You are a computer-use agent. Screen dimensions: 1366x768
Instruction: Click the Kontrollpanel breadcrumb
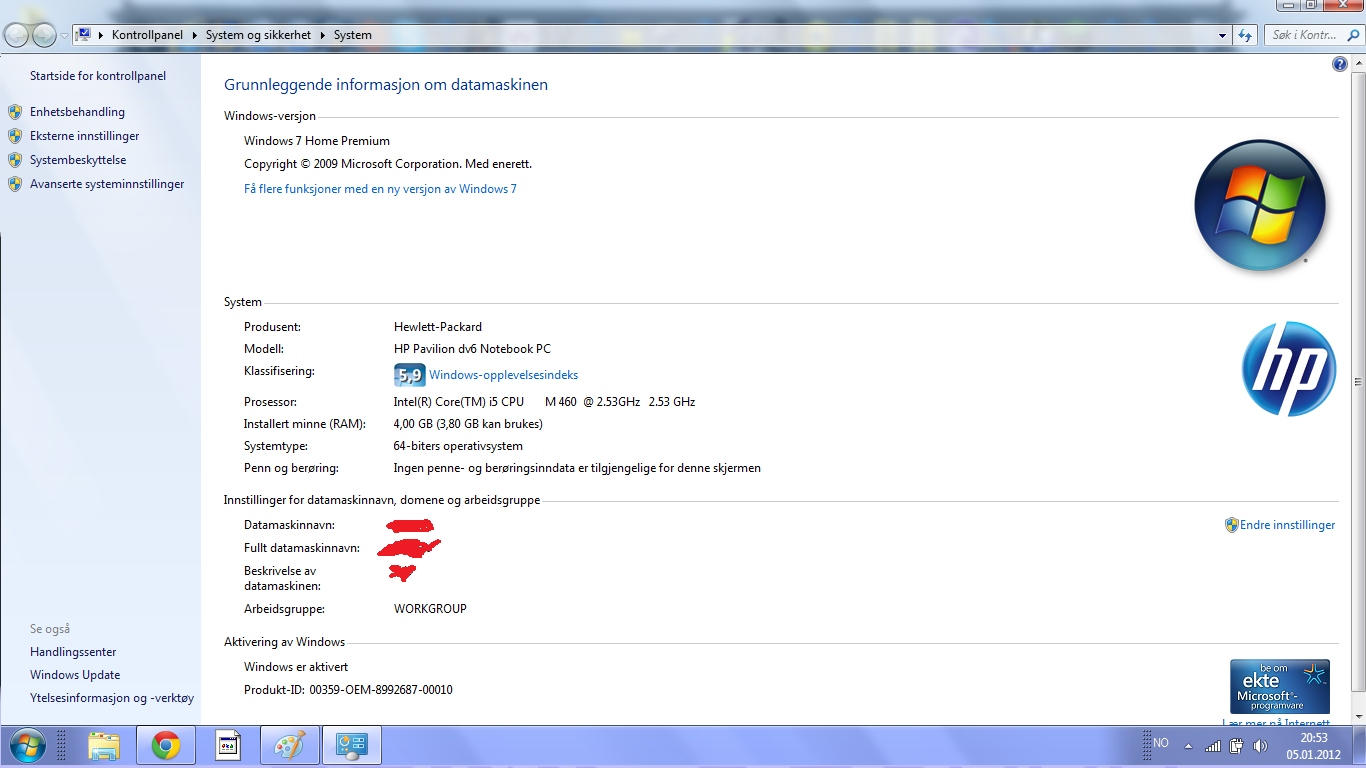tap(147, 35)
